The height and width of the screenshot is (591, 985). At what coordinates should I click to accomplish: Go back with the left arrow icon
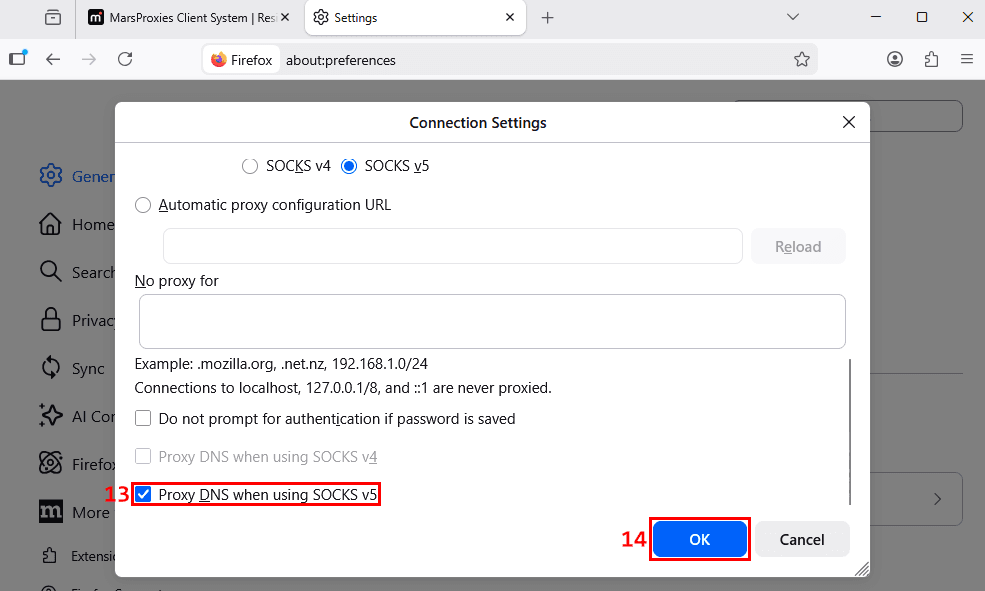click(53, 59)
